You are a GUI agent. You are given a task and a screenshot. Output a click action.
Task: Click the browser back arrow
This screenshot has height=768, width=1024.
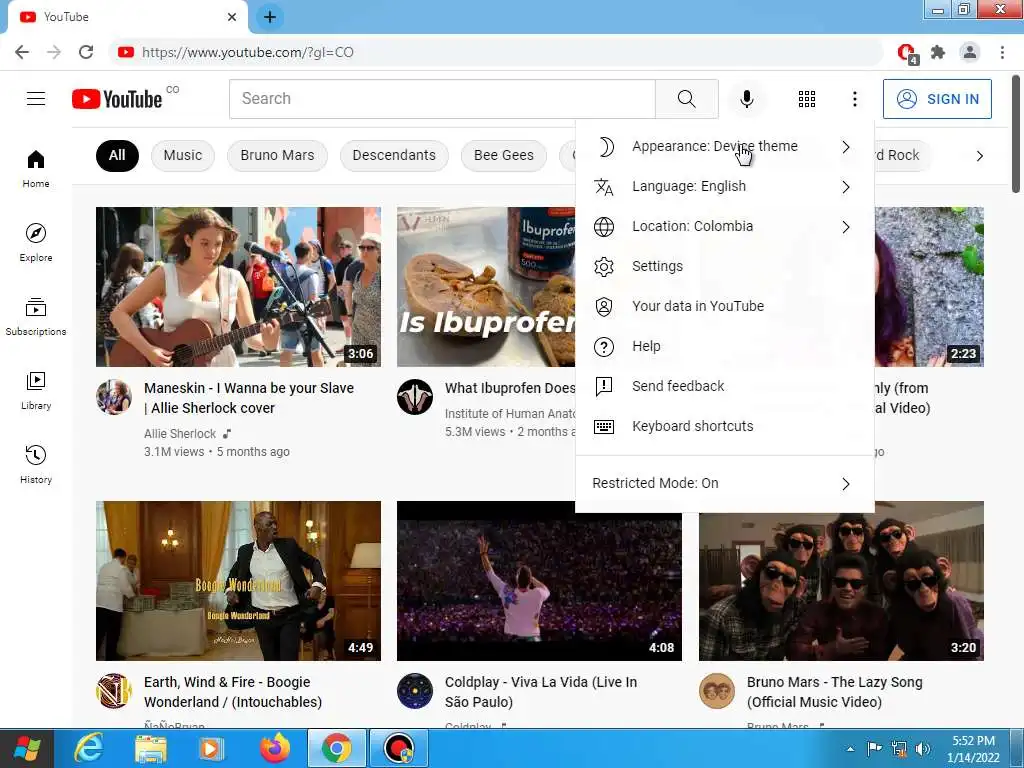point(22,52)
